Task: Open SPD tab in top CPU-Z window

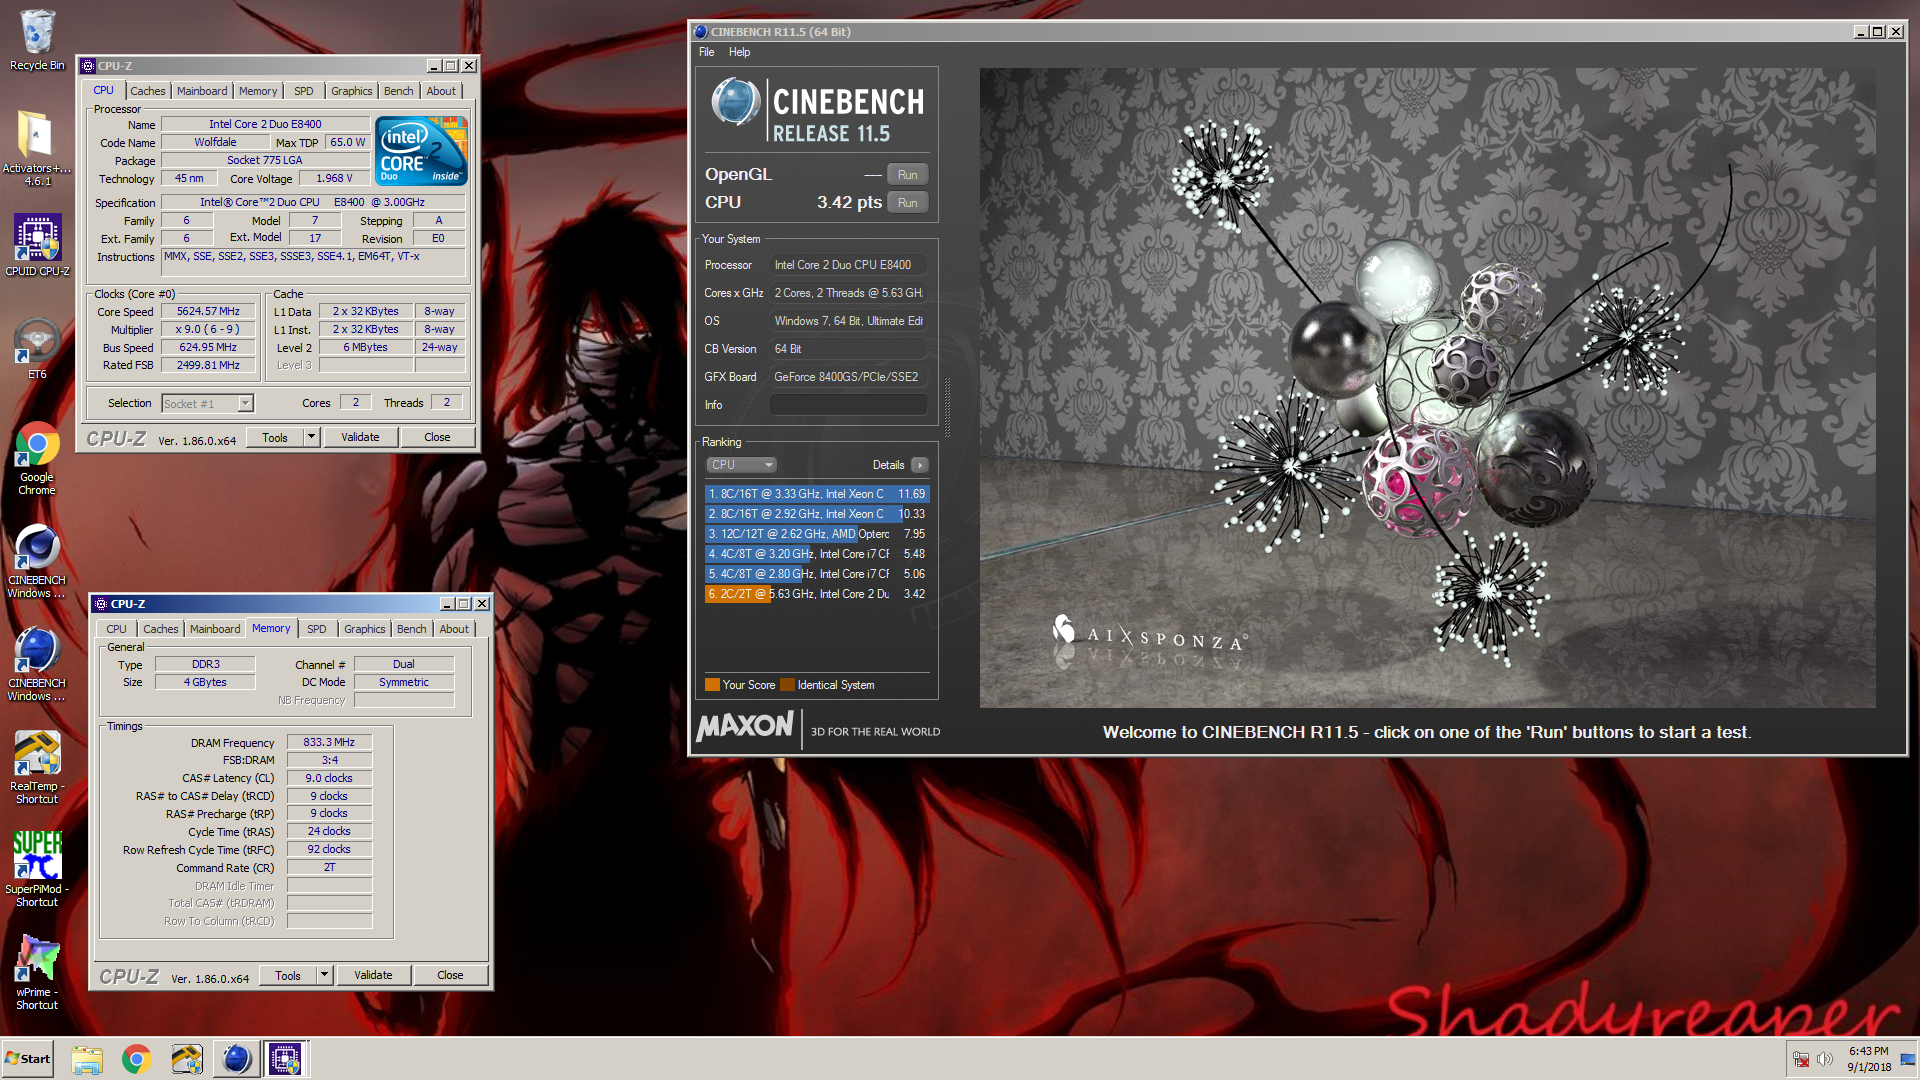Action: [x=304, y=91]
